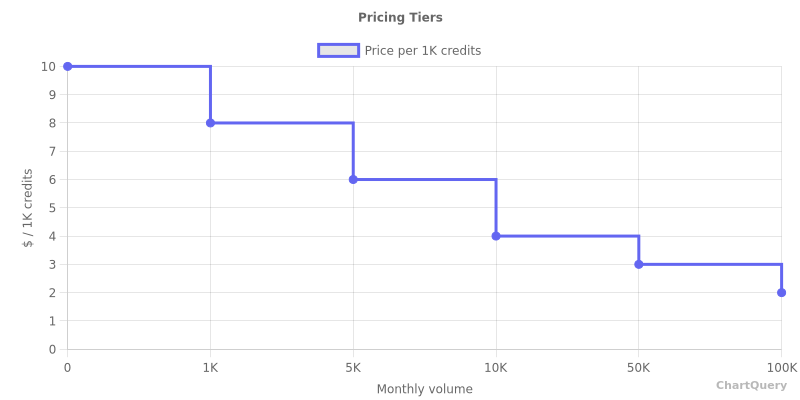Click the '0' y-axis tick label

(52, 350)
